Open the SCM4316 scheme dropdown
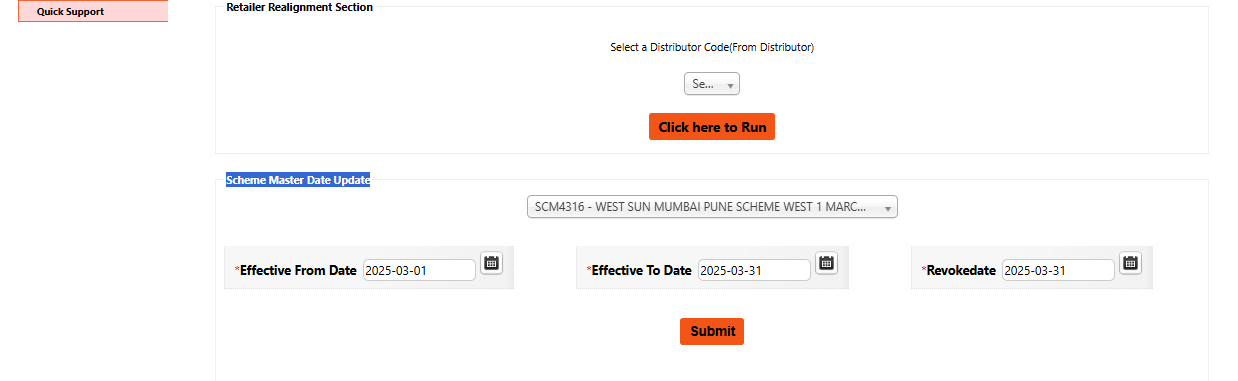1238x381 pixels. tap(712, 207)
